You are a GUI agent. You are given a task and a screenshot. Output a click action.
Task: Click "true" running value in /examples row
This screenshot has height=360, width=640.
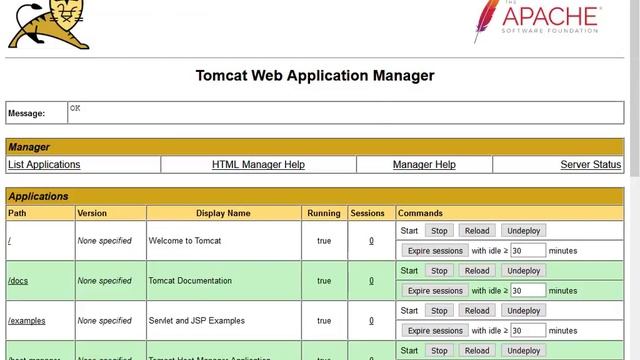(x=324, y=321)
